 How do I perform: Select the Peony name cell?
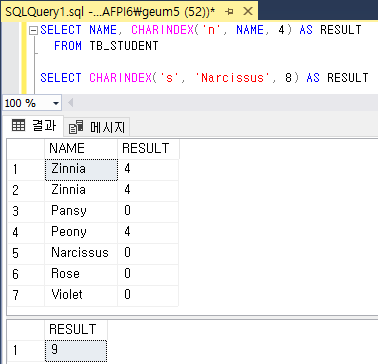click(x=81, y=233)
